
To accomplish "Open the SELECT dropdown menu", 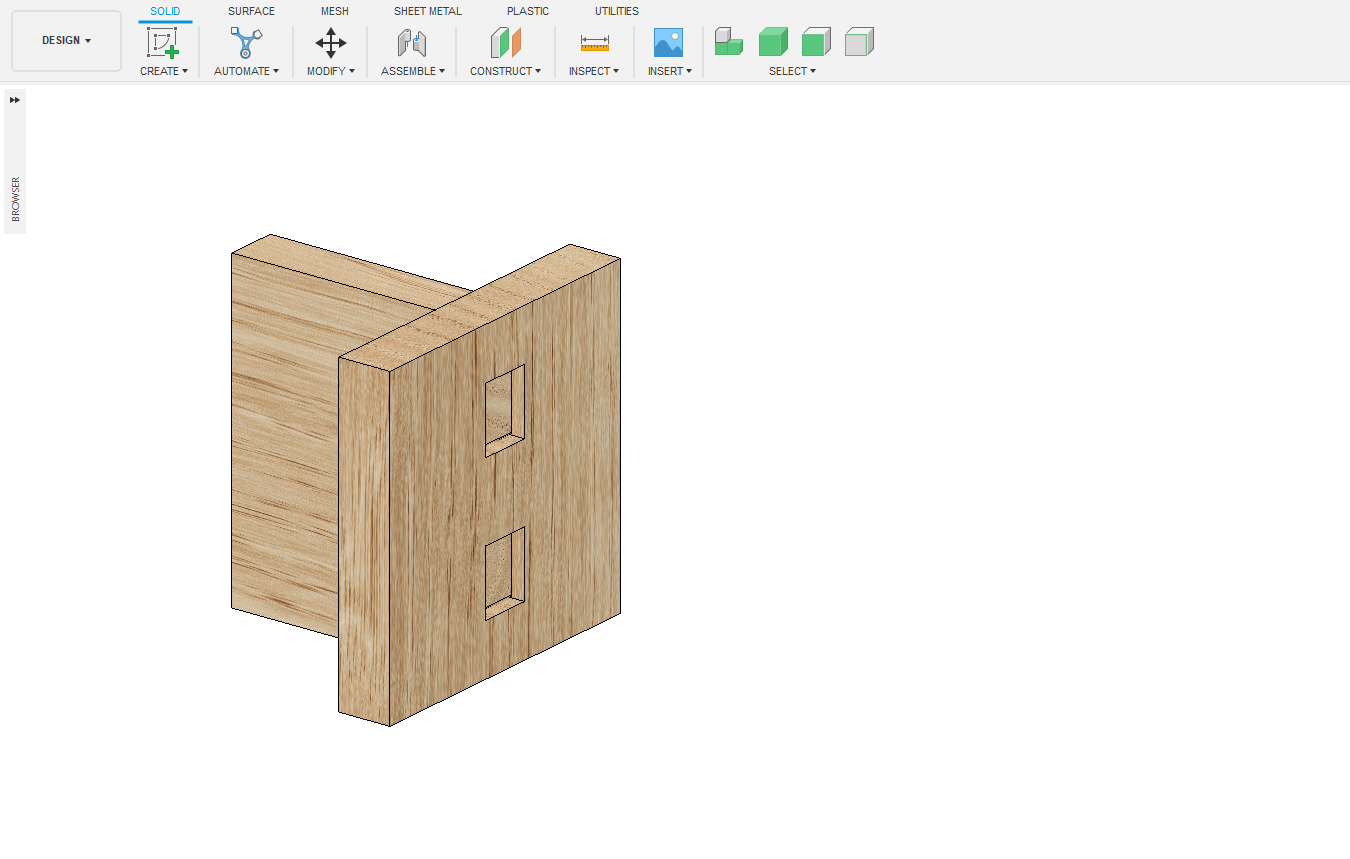I will 792,71.
